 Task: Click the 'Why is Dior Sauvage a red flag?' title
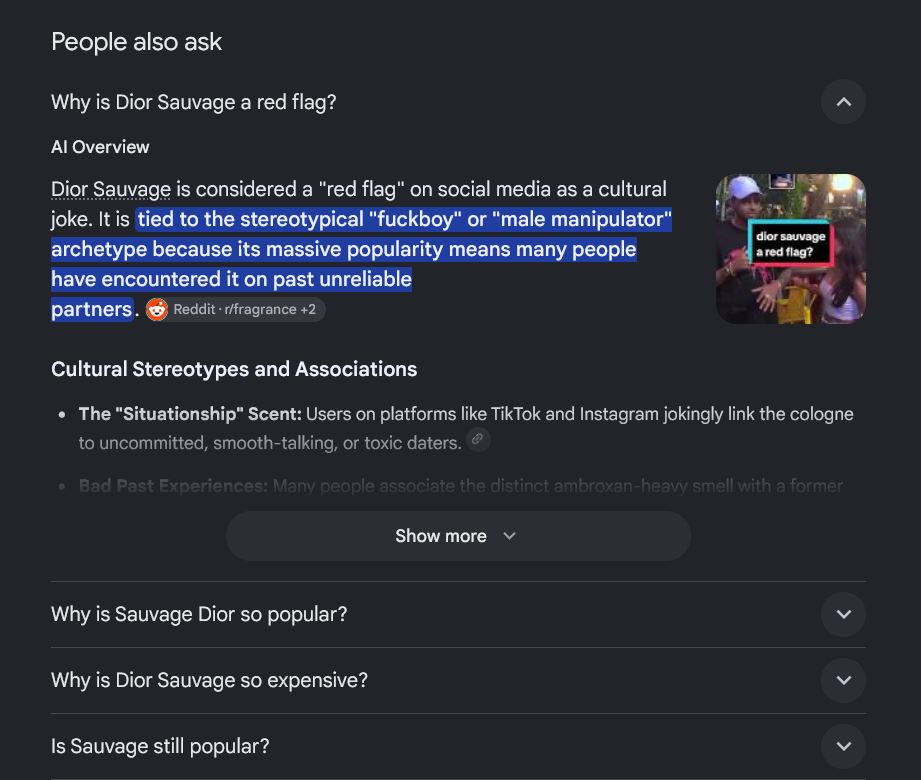(x=194, y=102)
